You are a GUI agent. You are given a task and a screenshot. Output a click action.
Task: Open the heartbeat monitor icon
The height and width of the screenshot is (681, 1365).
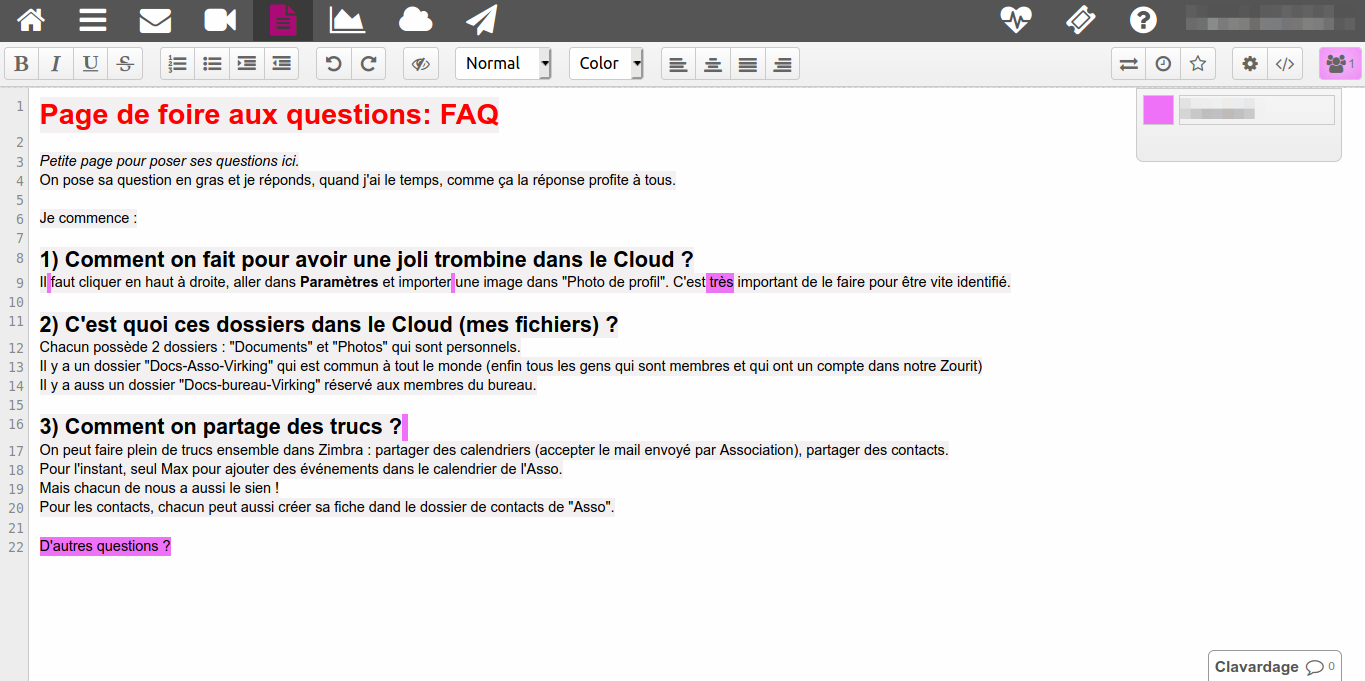click(x=1016, y=20)
